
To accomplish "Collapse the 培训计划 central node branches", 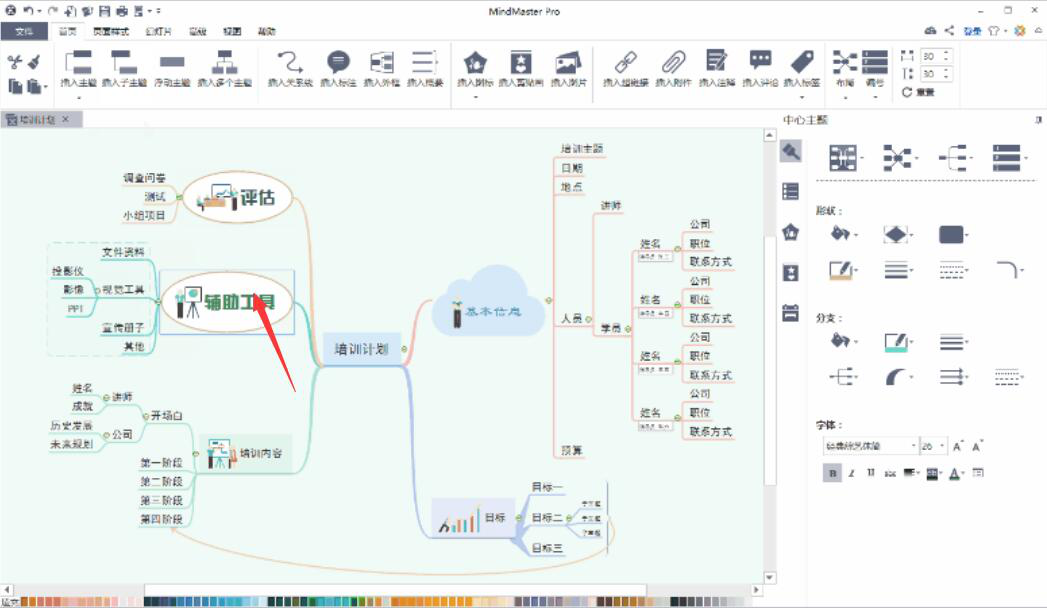I will pos(404,349).
